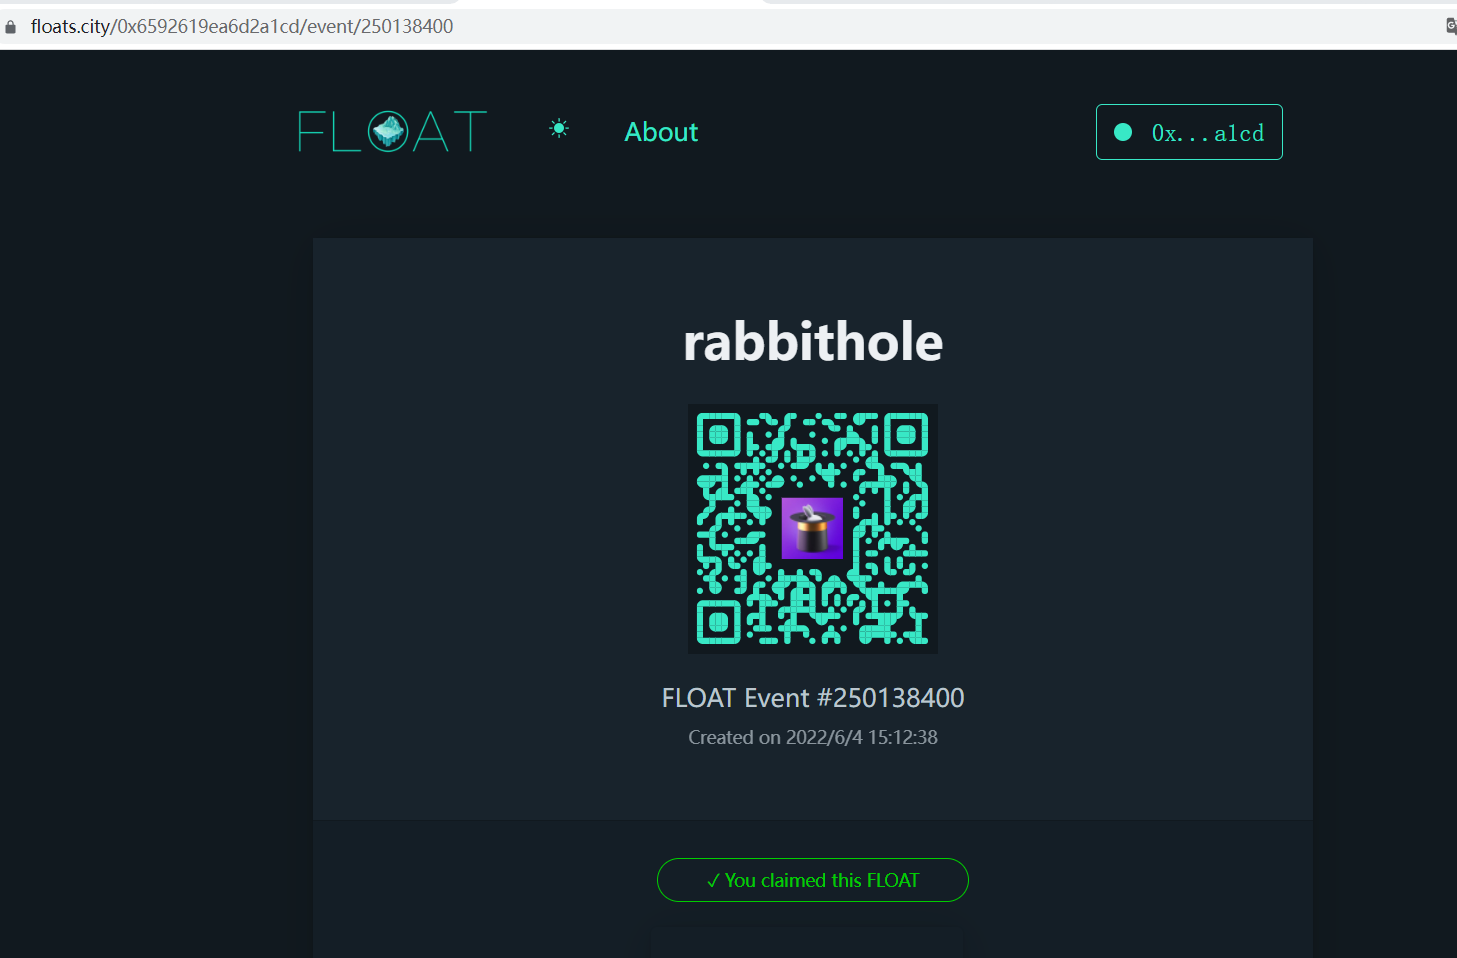The width and height of the screenshot is (1457, 958).
Task: Open the 0x...a1cd wallet account button
Action: pyautogui.click(x=1189, y=132)
